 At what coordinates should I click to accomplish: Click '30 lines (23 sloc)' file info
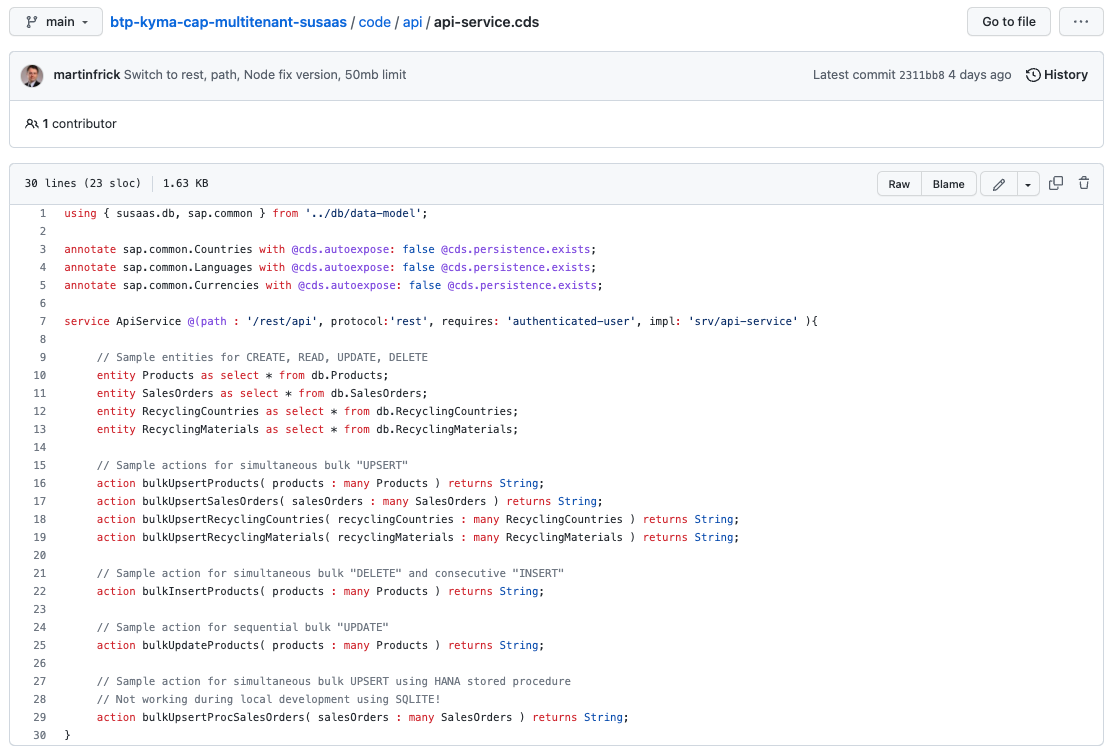pyautogui.click(x=82, y=183)
